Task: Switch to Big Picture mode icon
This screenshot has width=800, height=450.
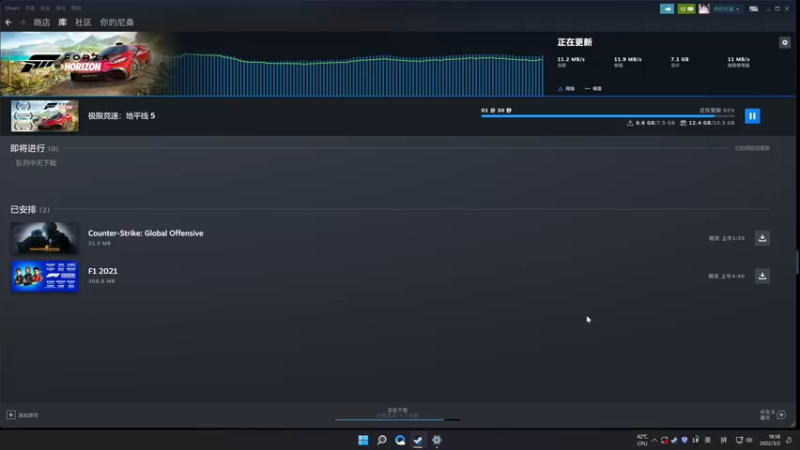Action: pyautogui.click(x=754, y=9)
